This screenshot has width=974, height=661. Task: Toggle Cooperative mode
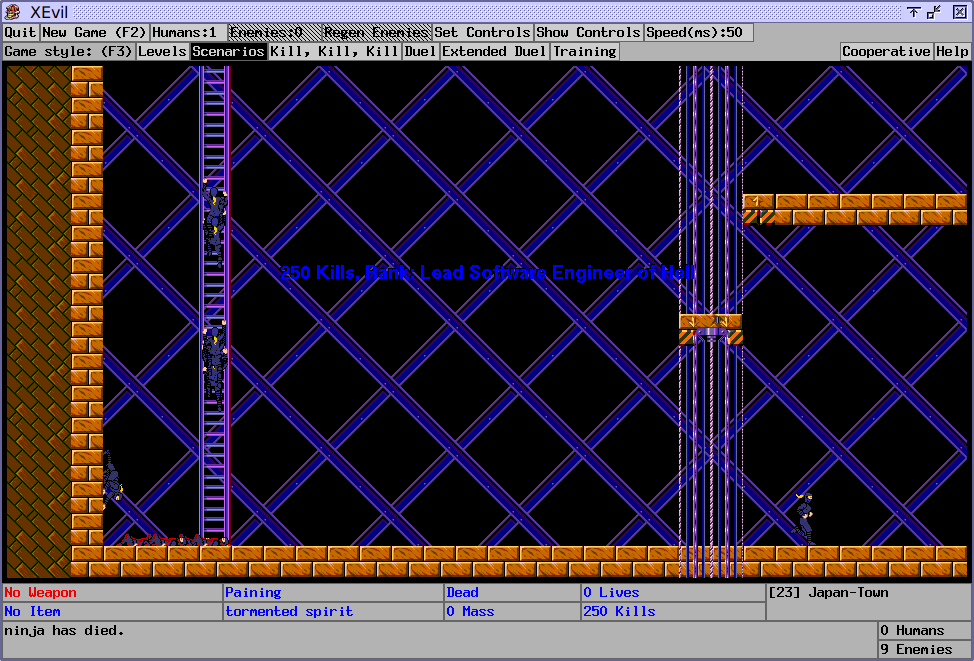886,52
